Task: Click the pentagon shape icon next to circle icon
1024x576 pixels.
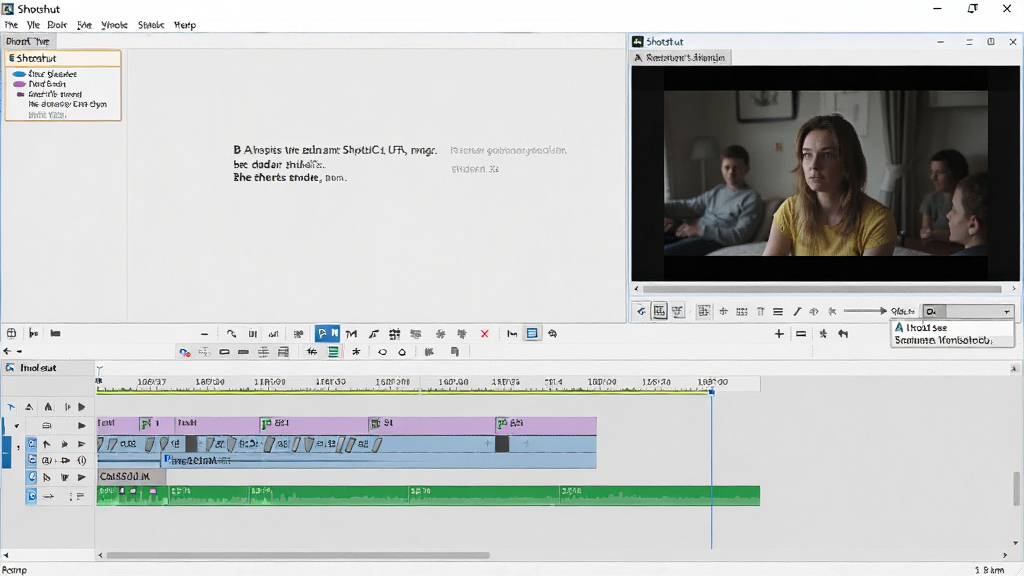Action: (402, 352)
